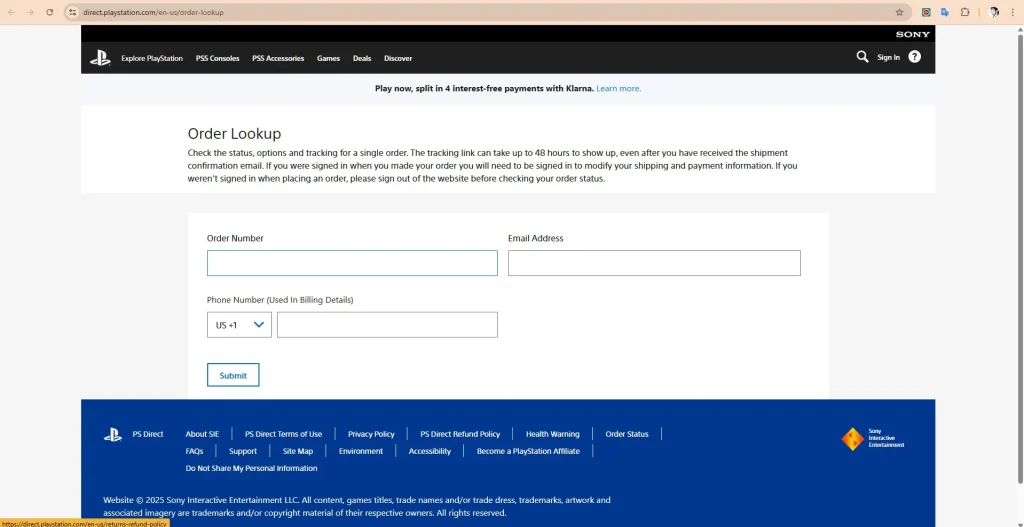The width and height of the screenshot is (1024, 527).
Task: Open PS5 Accessories menu
Action: click(278, 58)
